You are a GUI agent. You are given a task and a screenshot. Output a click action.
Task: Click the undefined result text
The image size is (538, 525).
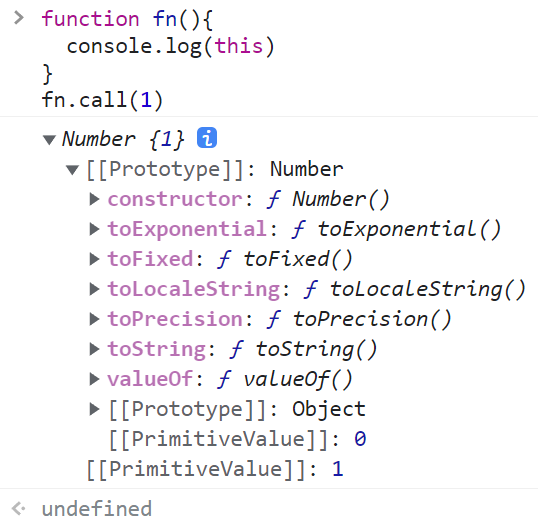click(97, 509)
